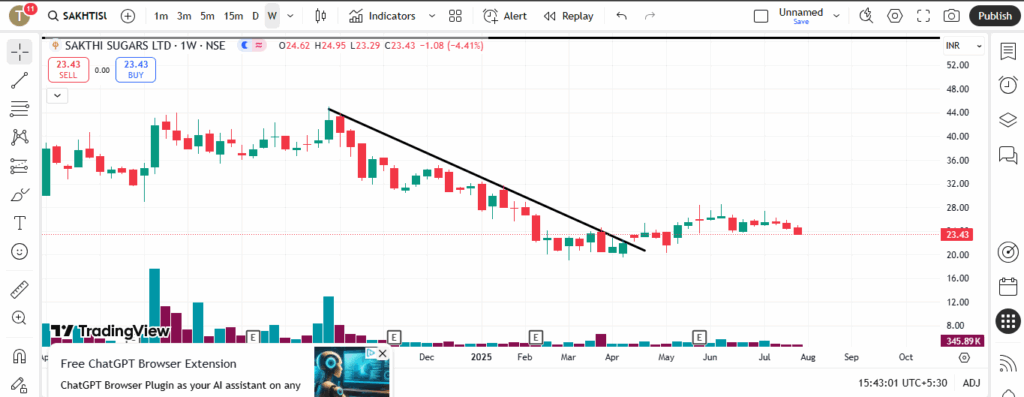Image resolution: width=1024 pixels, height=397 pixels.
Task: Open the apps grid panel
Action: pyautogui.click(x=1008, y=321)
